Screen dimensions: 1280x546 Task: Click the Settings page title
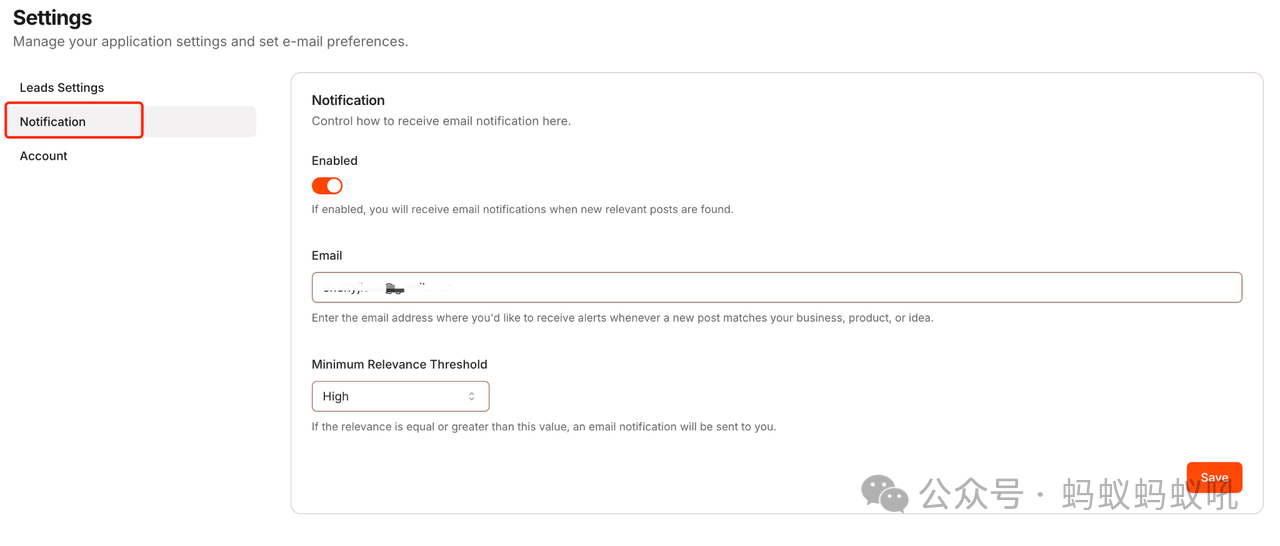[52, 18]
